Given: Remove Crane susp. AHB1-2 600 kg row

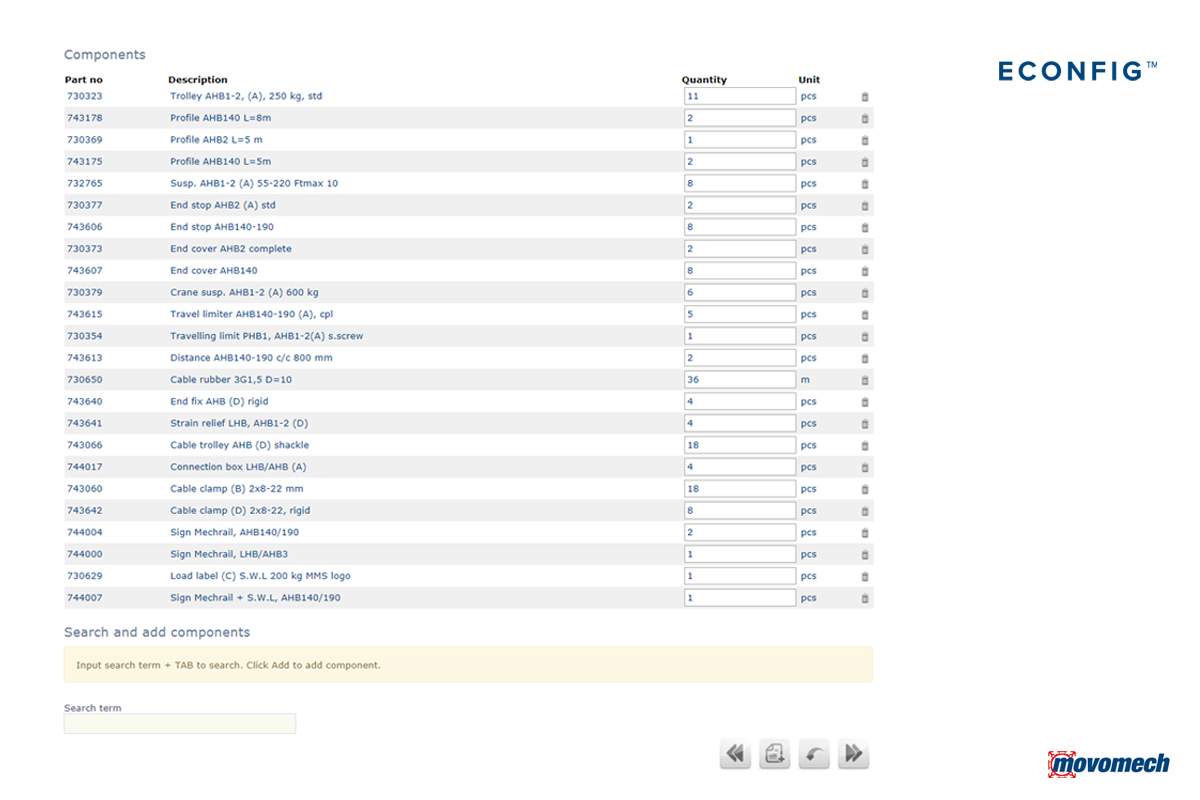Looking at the screenshot, I should pos(865,293).
